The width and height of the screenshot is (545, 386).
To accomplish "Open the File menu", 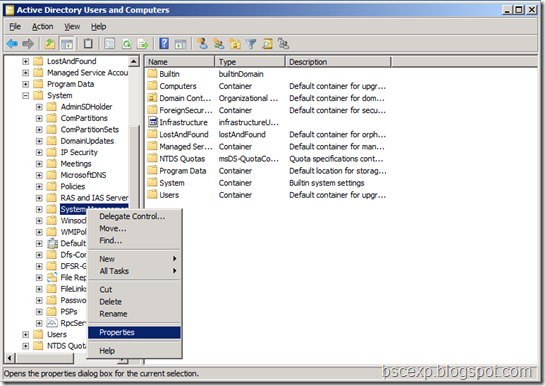I will [15, 27].
